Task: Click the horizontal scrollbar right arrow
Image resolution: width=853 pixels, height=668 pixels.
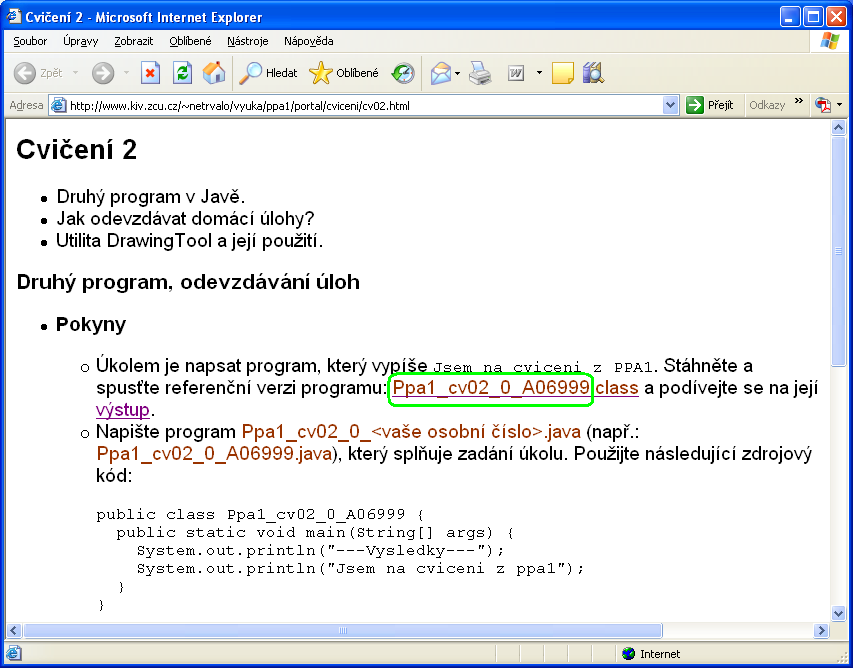Action: click(821, 630)
